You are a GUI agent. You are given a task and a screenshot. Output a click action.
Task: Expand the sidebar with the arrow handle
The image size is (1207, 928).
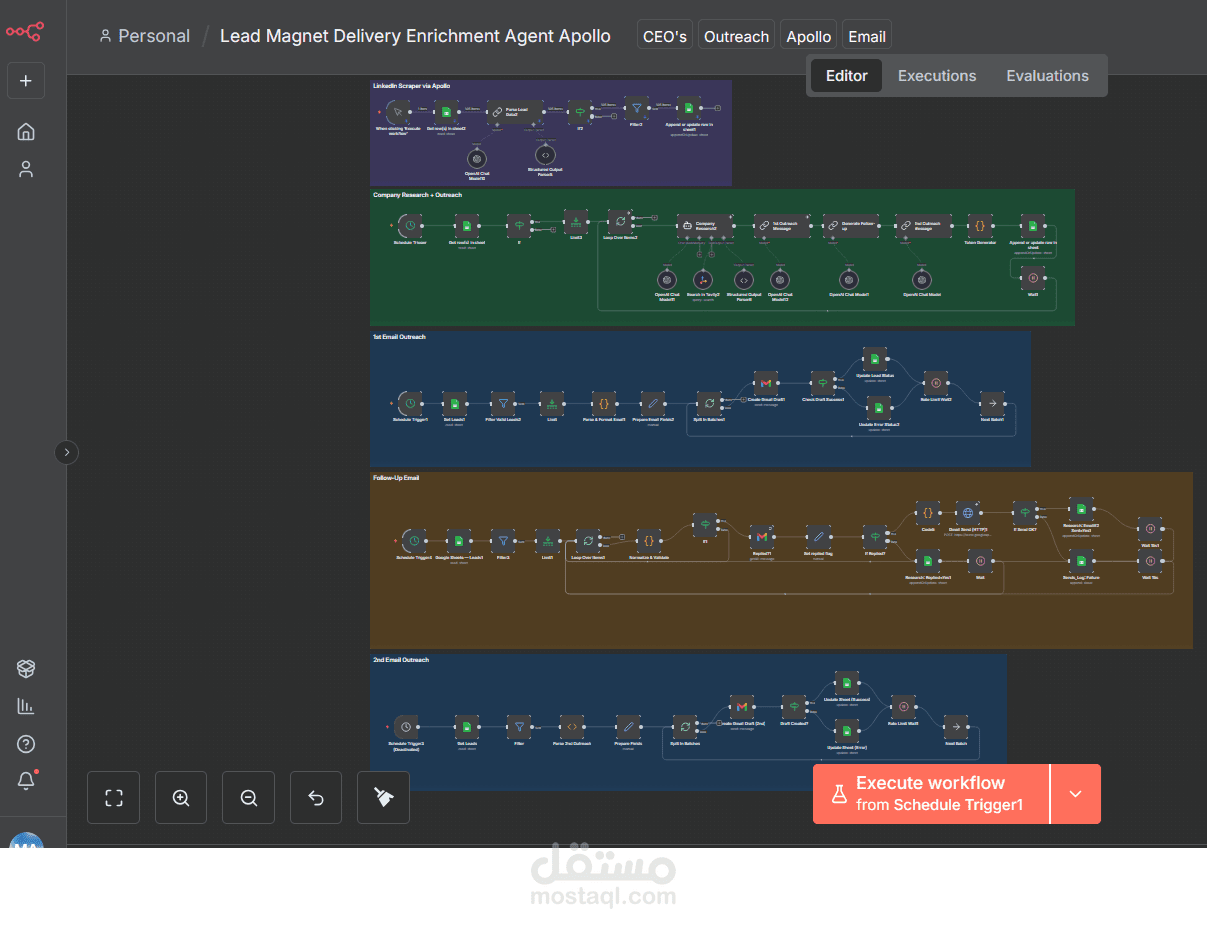tap(66, 452)
